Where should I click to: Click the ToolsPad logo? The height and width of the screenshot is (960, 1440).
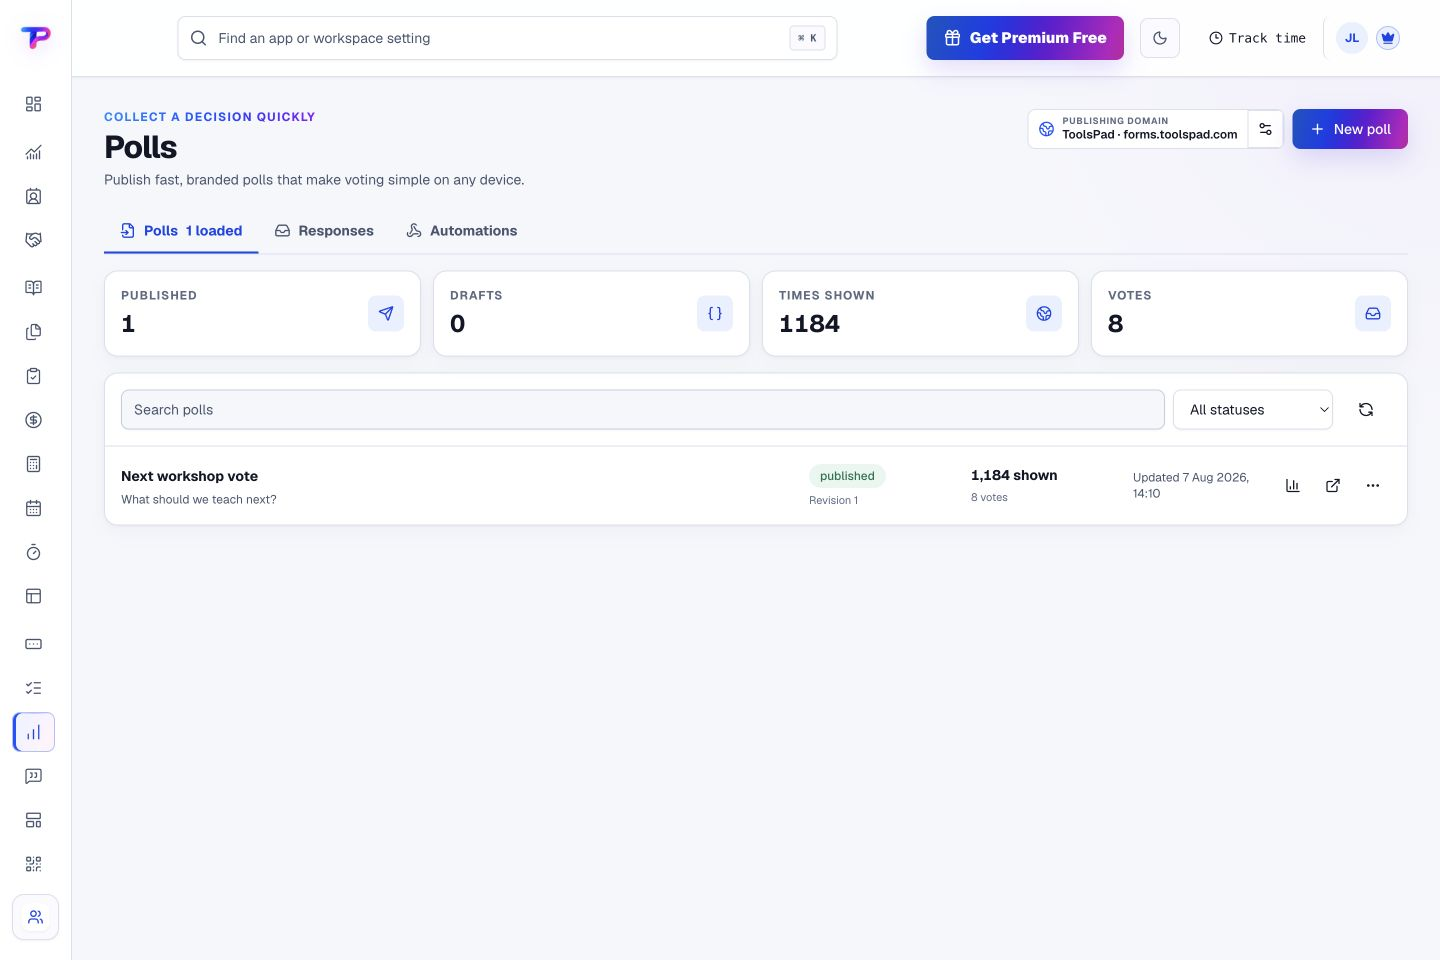(35, 38)
